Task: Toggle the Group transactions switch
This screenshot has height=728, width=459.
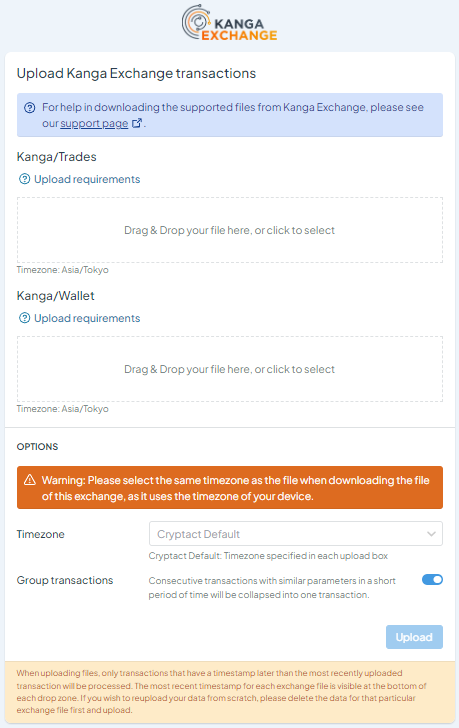Action: pos(432,579)
